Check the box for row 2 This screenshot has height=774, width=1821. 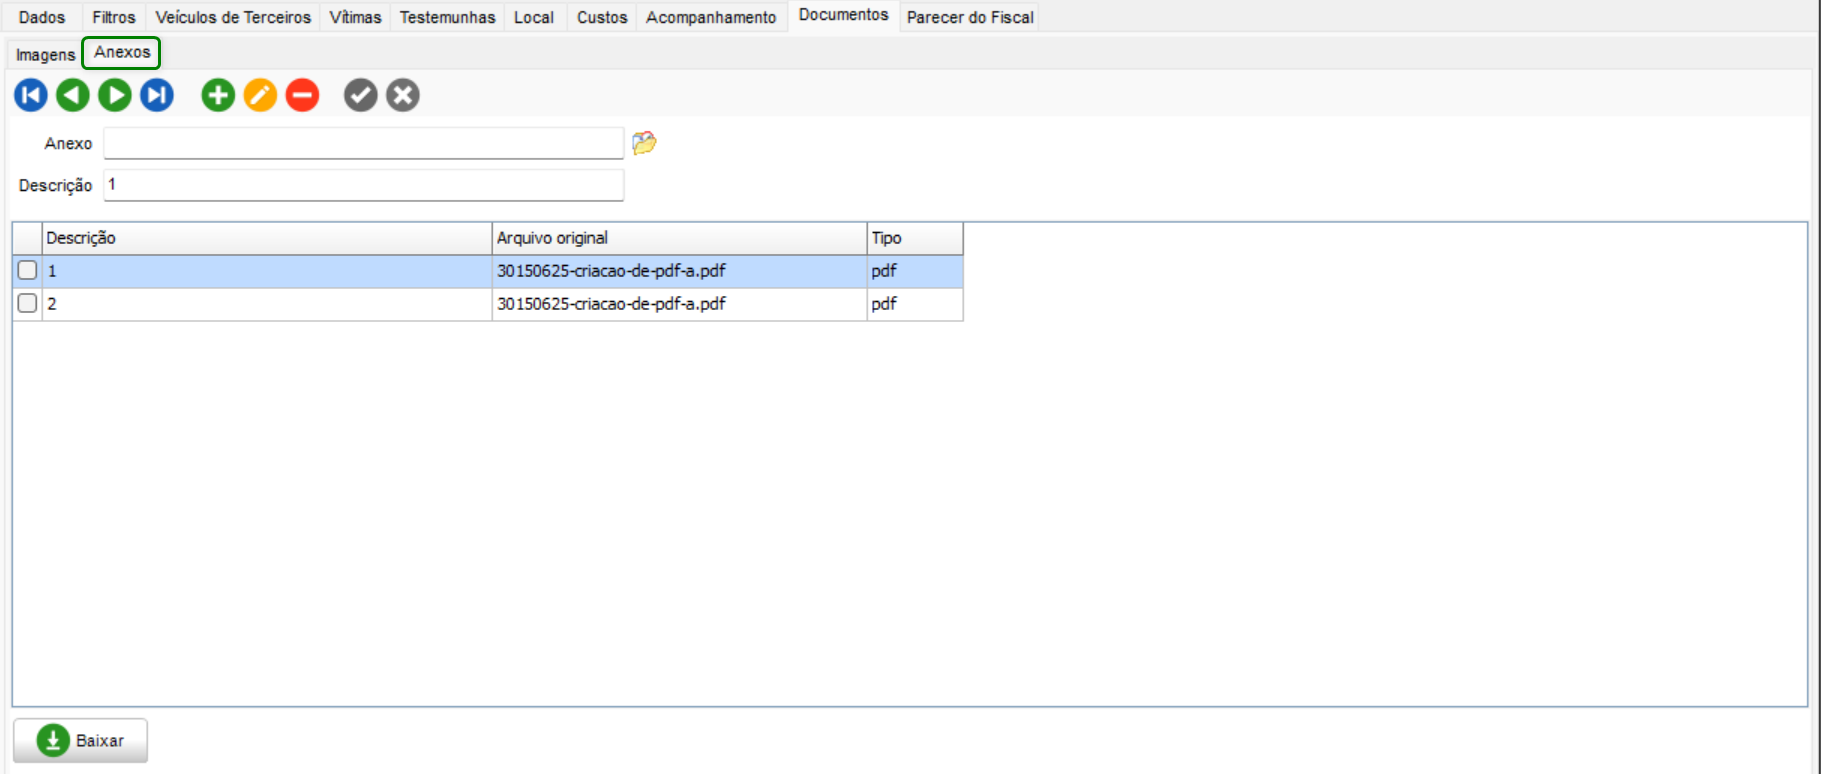click(28, 303)
